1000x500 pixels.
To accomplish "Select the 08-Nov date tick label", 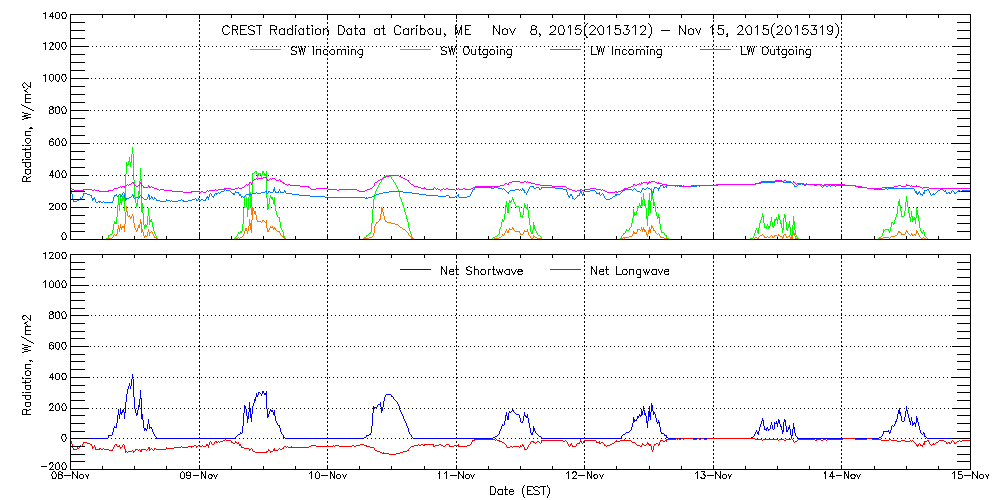I will (x=72, y=477).
